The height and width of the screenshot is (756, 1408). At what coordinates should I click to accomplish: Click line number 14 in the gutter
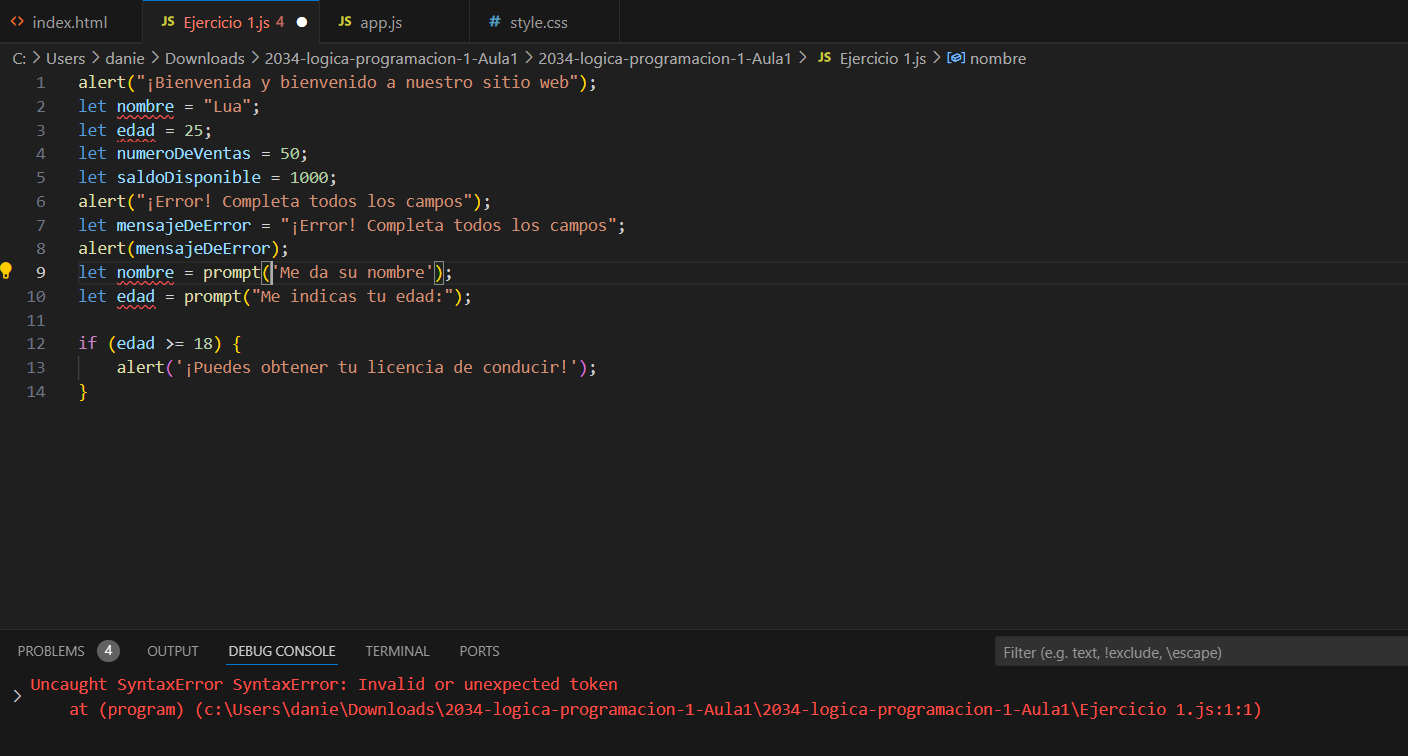(x=36, y=391)
